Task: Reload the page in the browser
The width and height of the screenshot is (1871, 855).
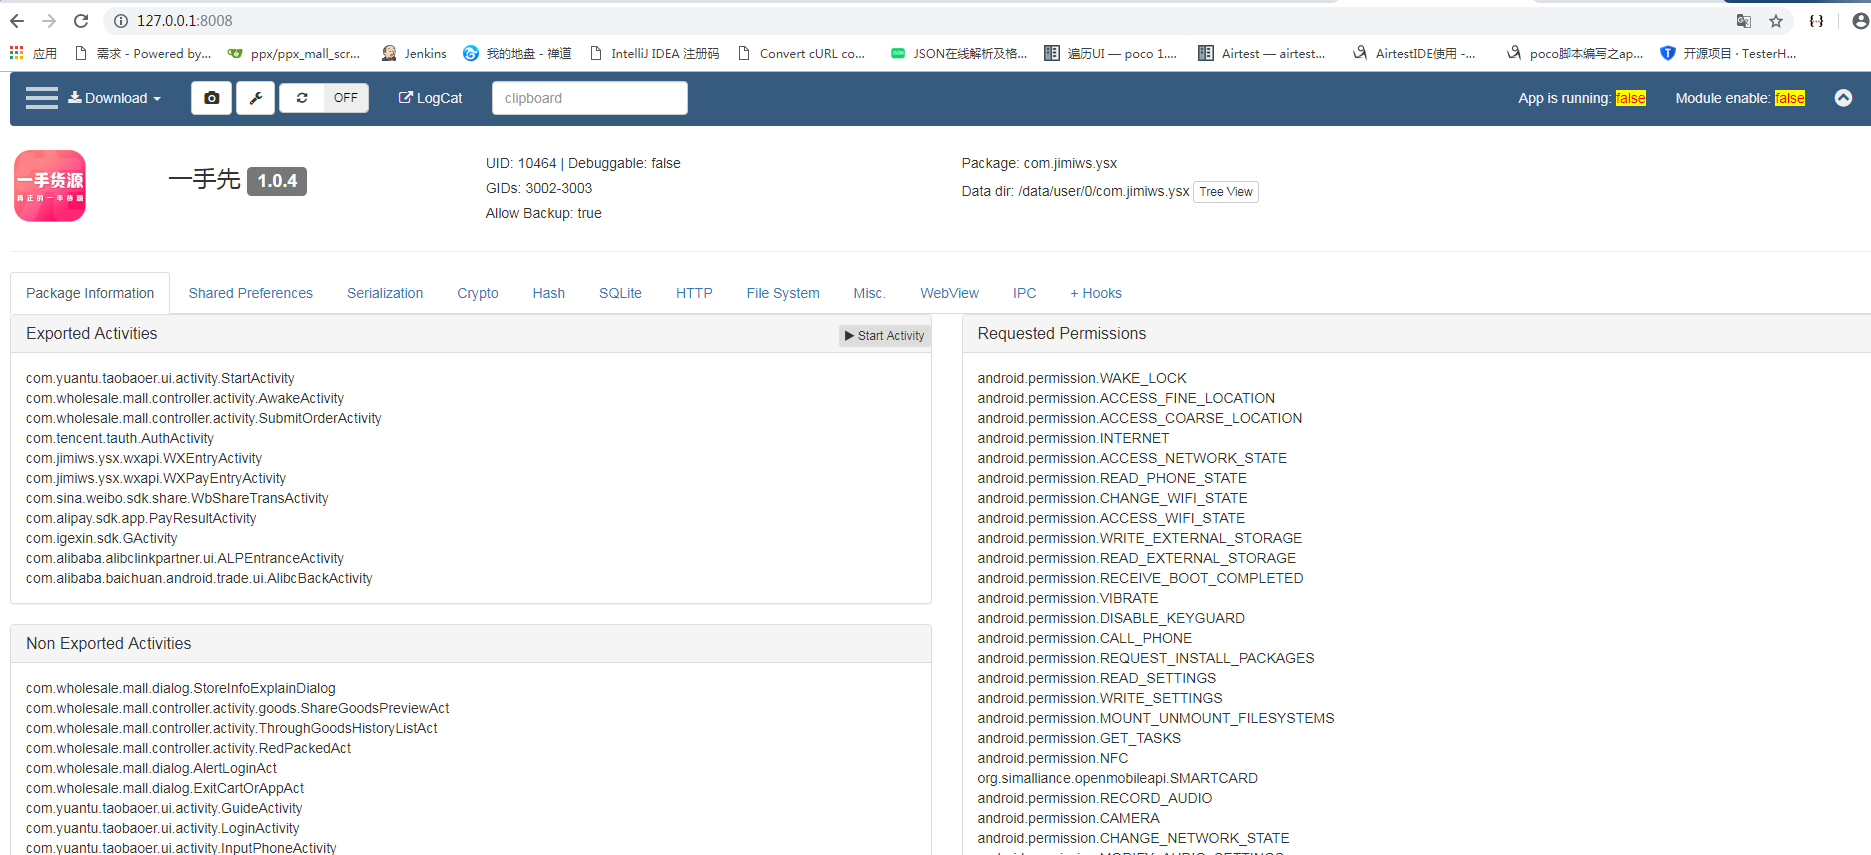Action: pos(81,21)
